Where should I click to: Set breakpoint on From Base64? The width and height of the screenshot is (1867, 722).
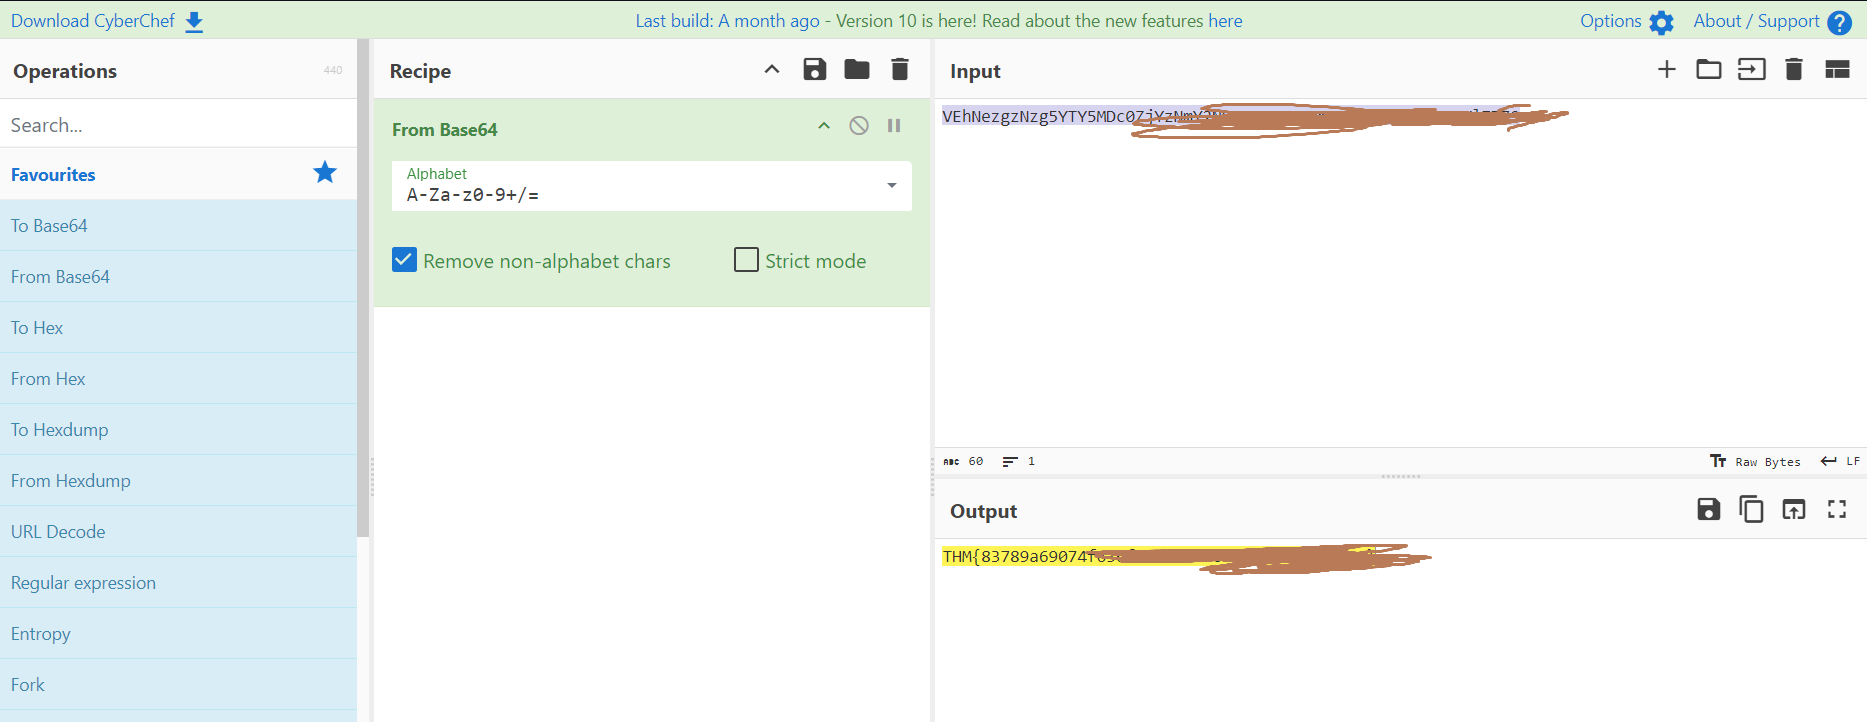894,126
